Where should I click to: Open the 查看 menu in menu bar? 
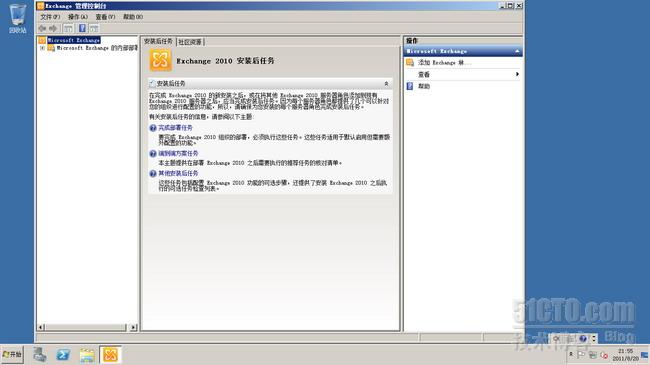pos(105,17)
